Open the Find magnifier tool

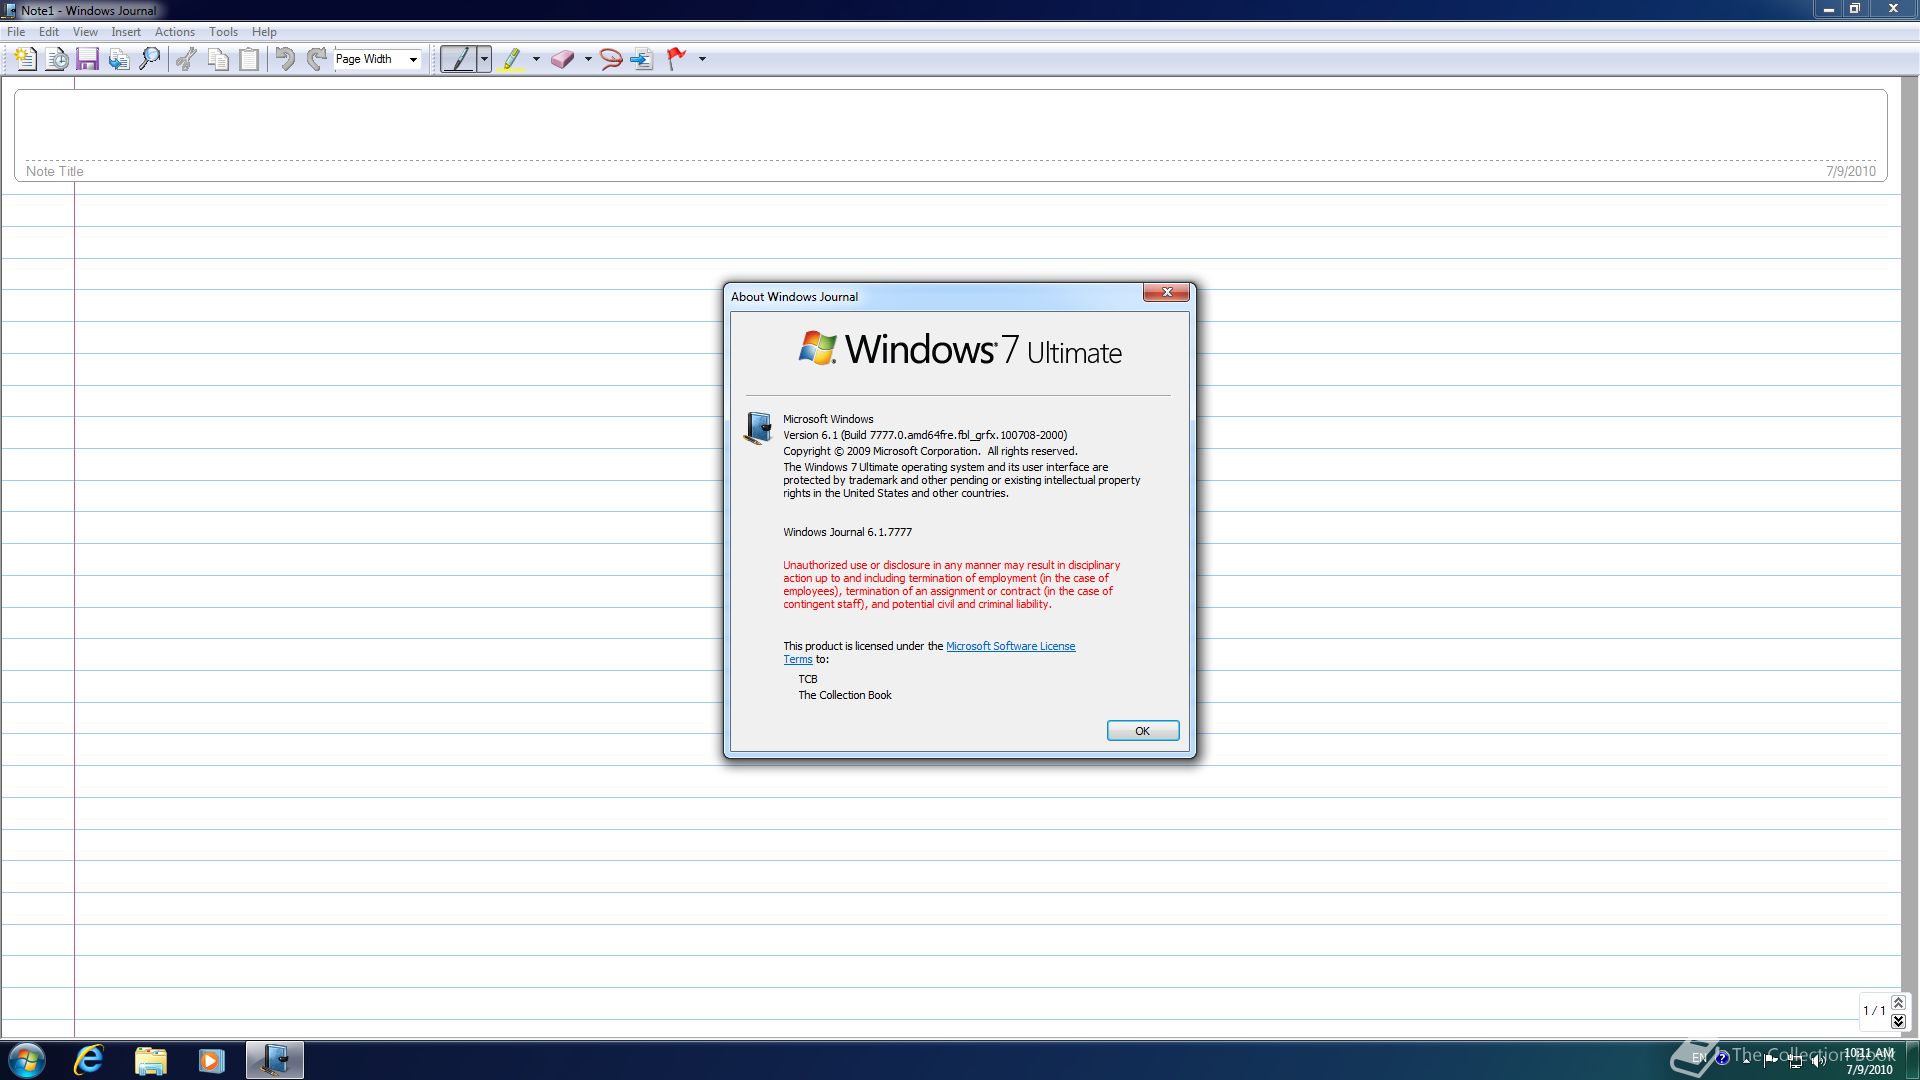pos(150,59)
